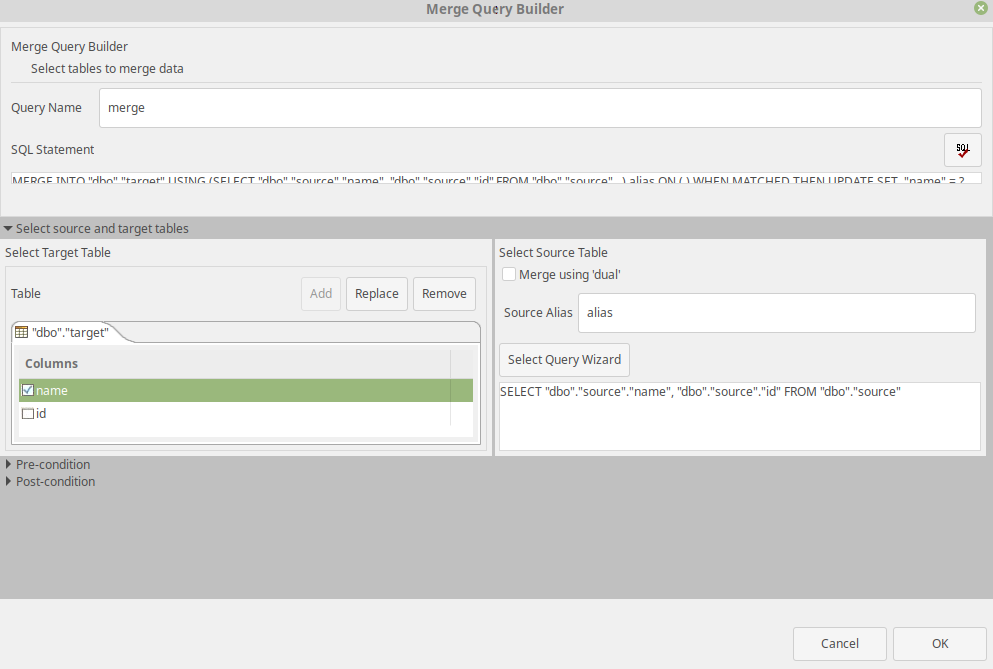
Task: Select the "dbo"."target" tab
Action: (69, 332)
